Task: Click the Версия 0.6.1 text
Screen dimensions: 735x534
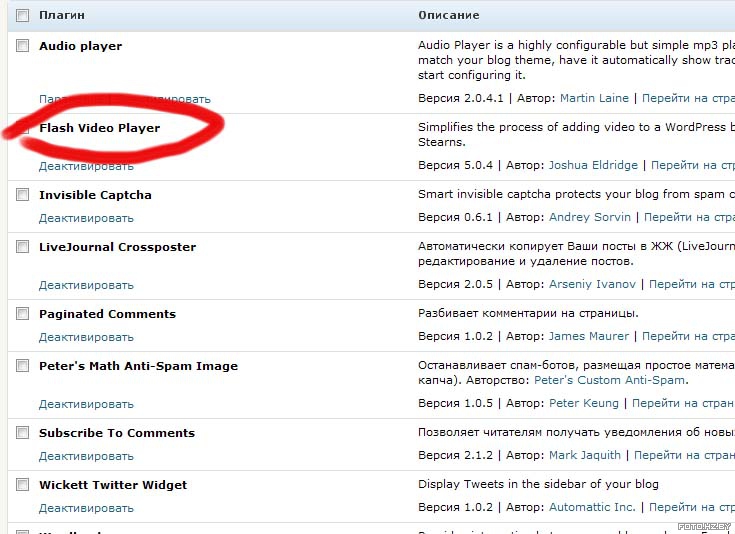Action: (455, 218)
